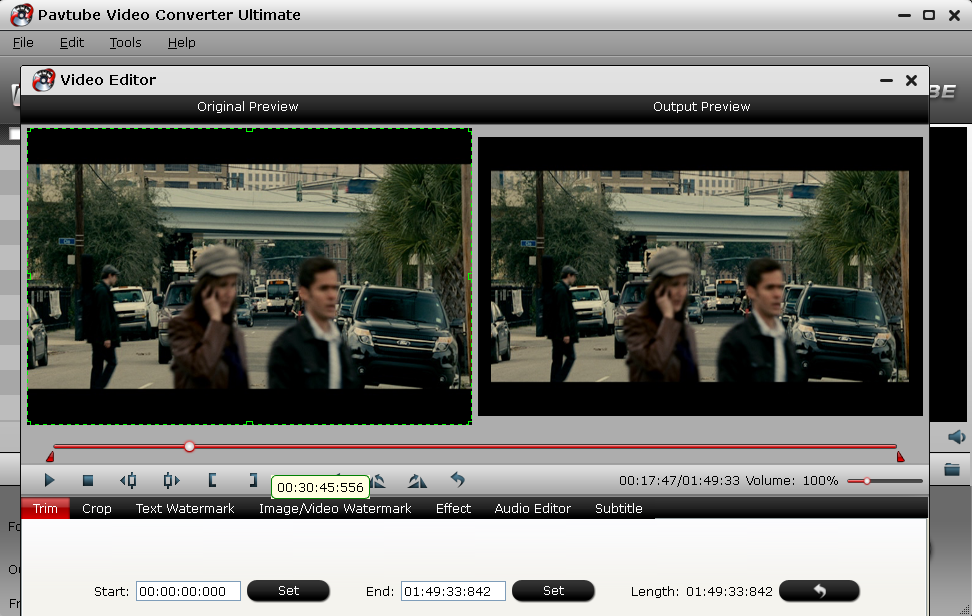
Task: Select the Audio Editor tab
Action: click(532, 508)
